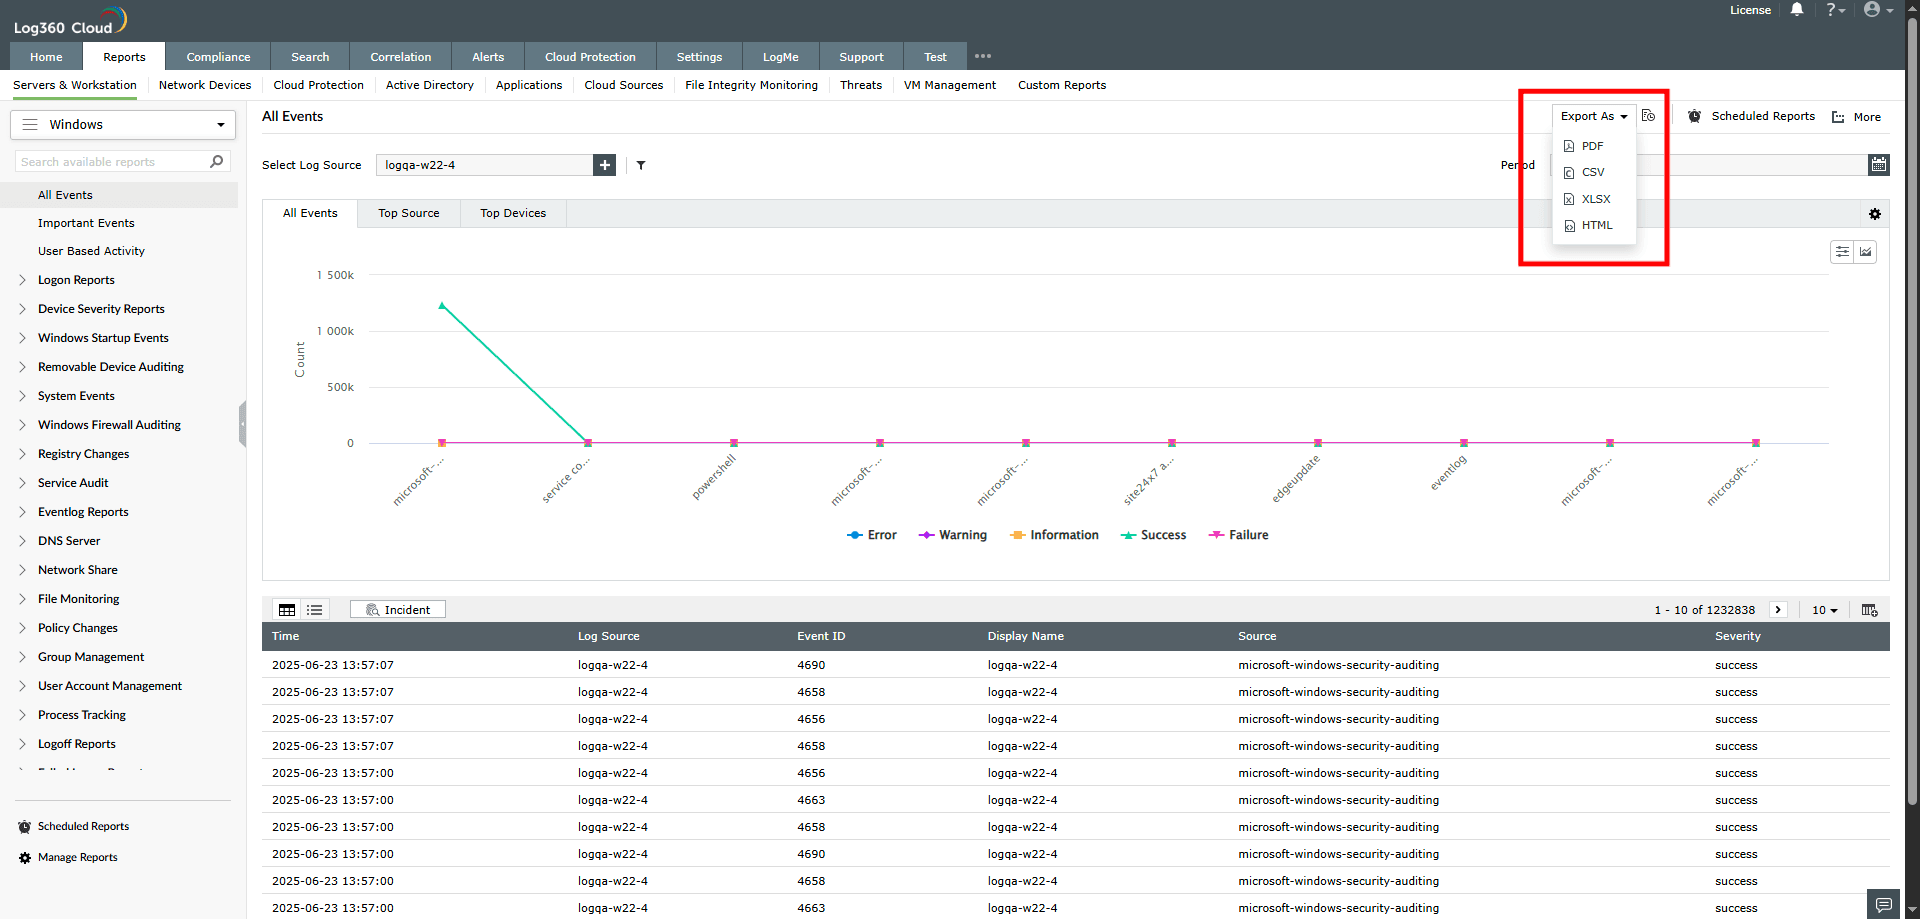Click the filter funnel icon beside log source

(x=641, y=165)
